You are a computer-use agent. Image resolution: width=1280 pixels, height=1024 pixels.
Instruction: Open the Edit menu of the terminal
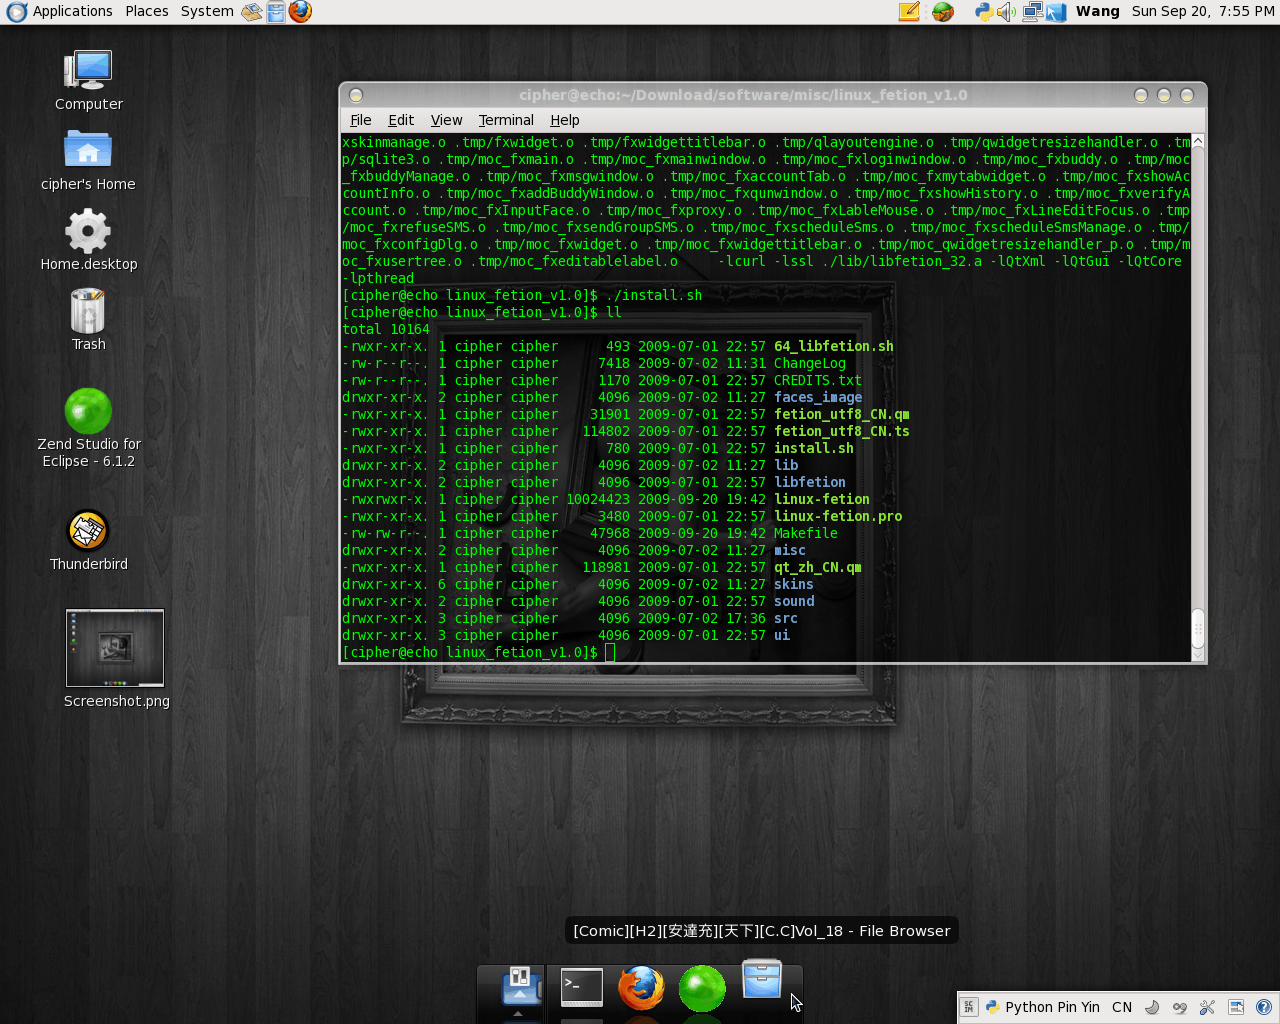[401, 120]
